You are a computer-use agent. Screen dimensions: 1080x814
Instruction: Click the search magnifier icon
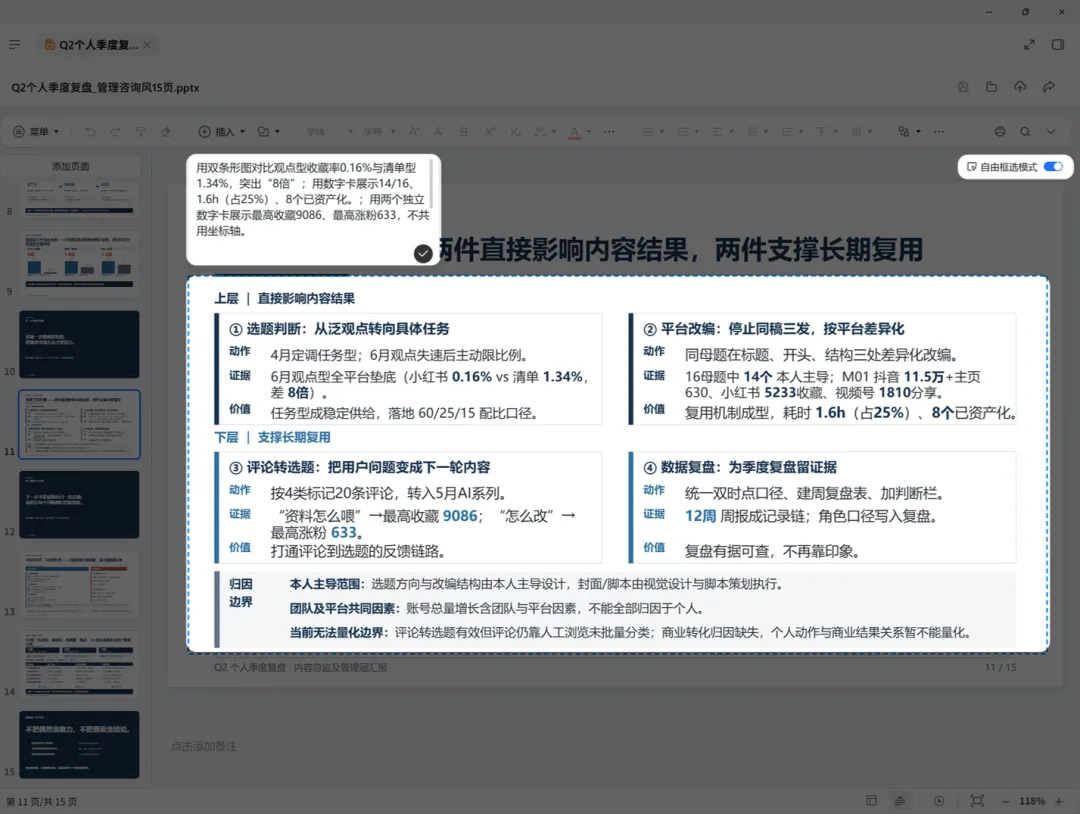(1025, 132)
